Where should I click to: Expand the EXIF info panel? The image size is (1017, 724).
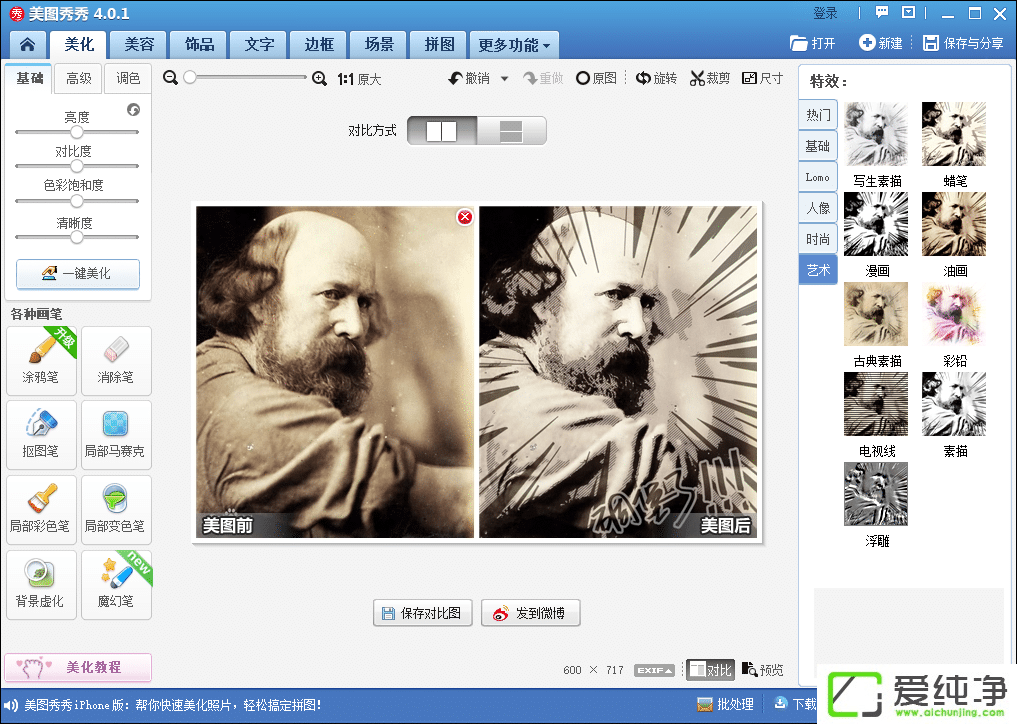(x=655, y=670)
